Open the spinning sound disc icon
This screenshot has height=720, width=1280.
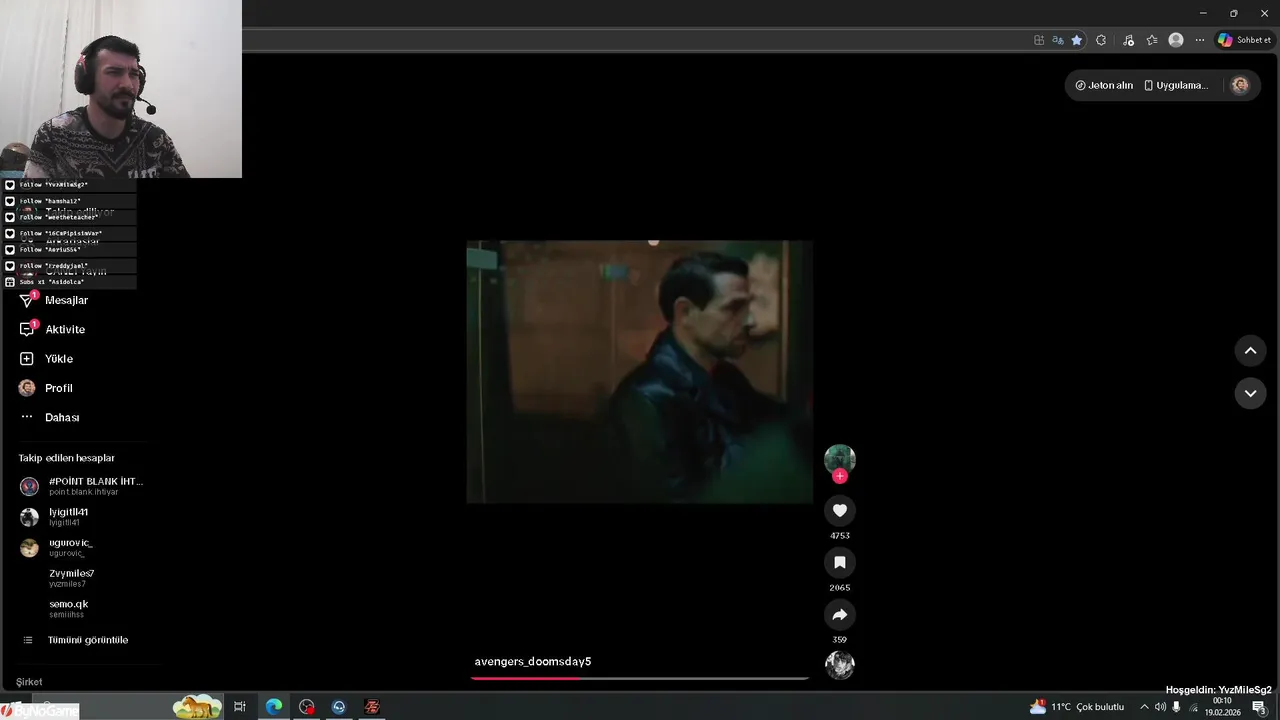pyautogui.click(x=839, y=664)
